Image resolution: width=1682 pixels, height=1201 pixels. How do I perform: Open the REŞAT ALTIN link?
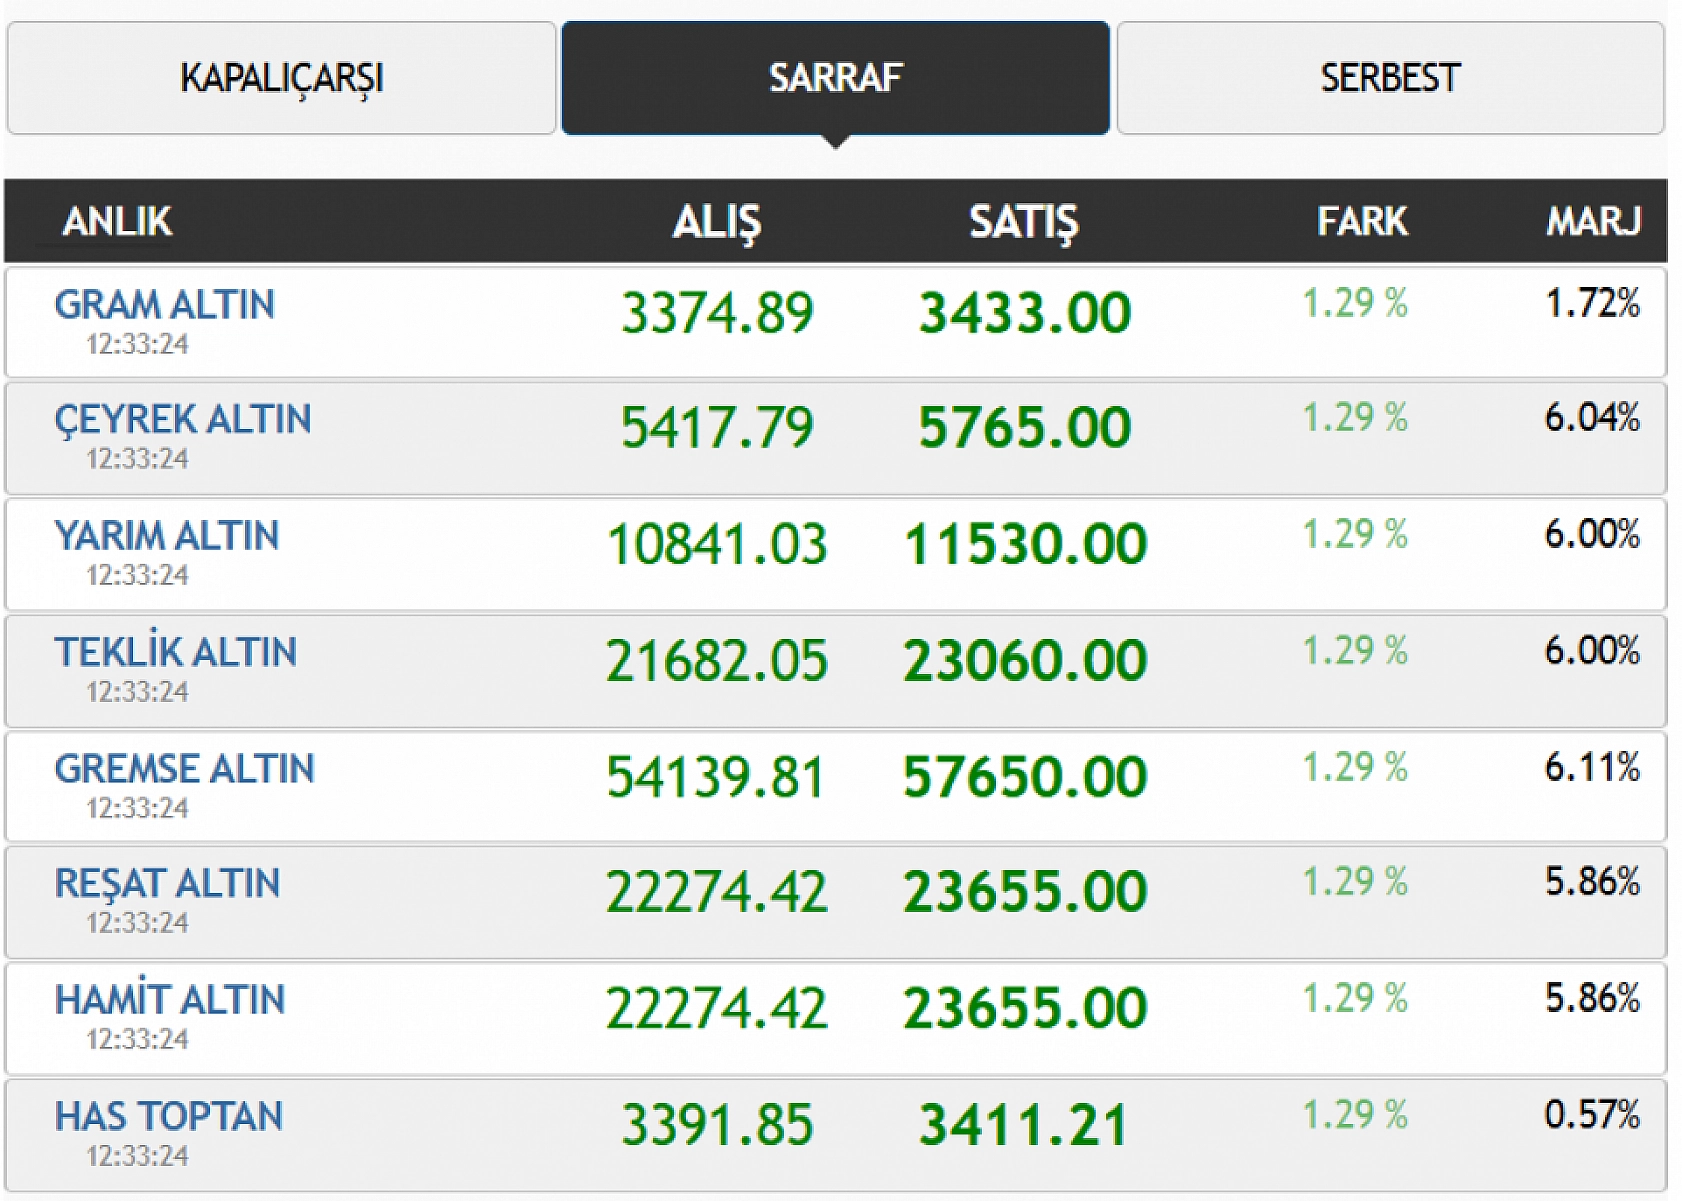pyautogui.click(x=167, y=884)
